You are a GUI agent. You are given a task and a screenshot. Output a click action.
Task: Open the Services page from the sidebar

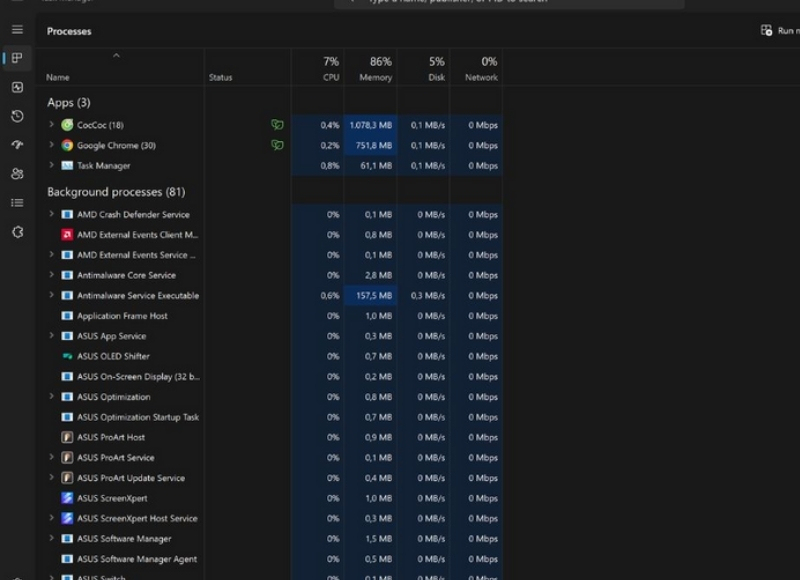17,232
